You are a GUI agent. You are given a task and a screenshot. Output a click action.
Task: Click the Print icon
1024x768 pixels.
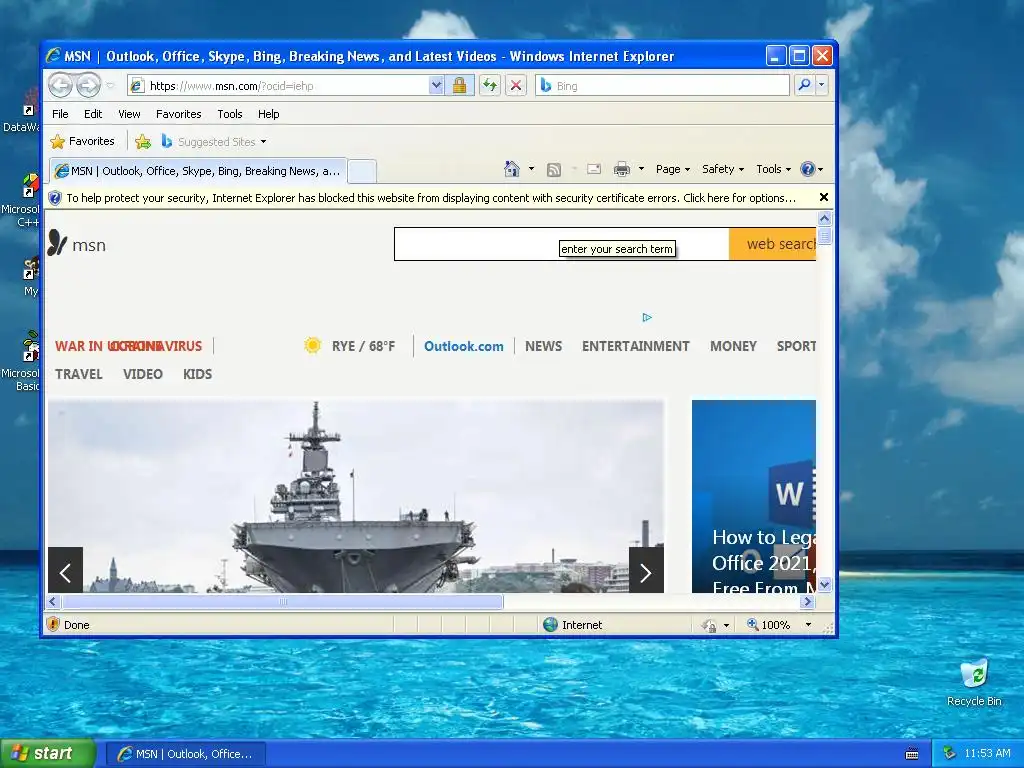(622, 169)
